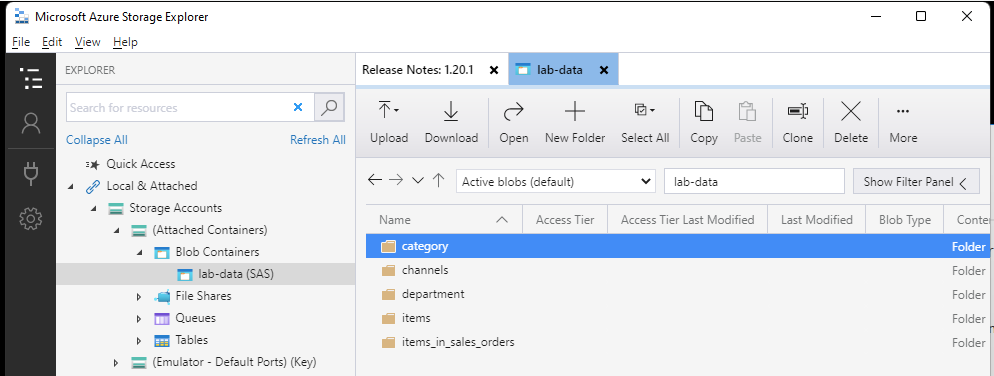Sort by Blob Type column header
Screen dimensions: 994x376
coord(905,220)
